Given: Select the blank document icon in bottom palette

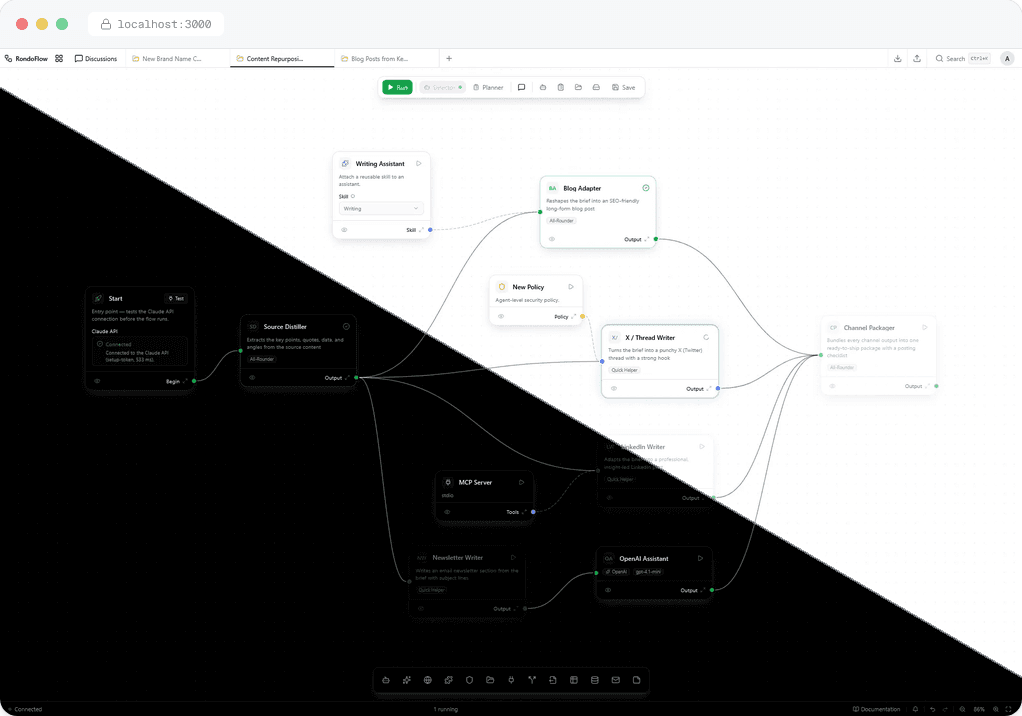Looking at the screenshot, I should tap(636, 680).
